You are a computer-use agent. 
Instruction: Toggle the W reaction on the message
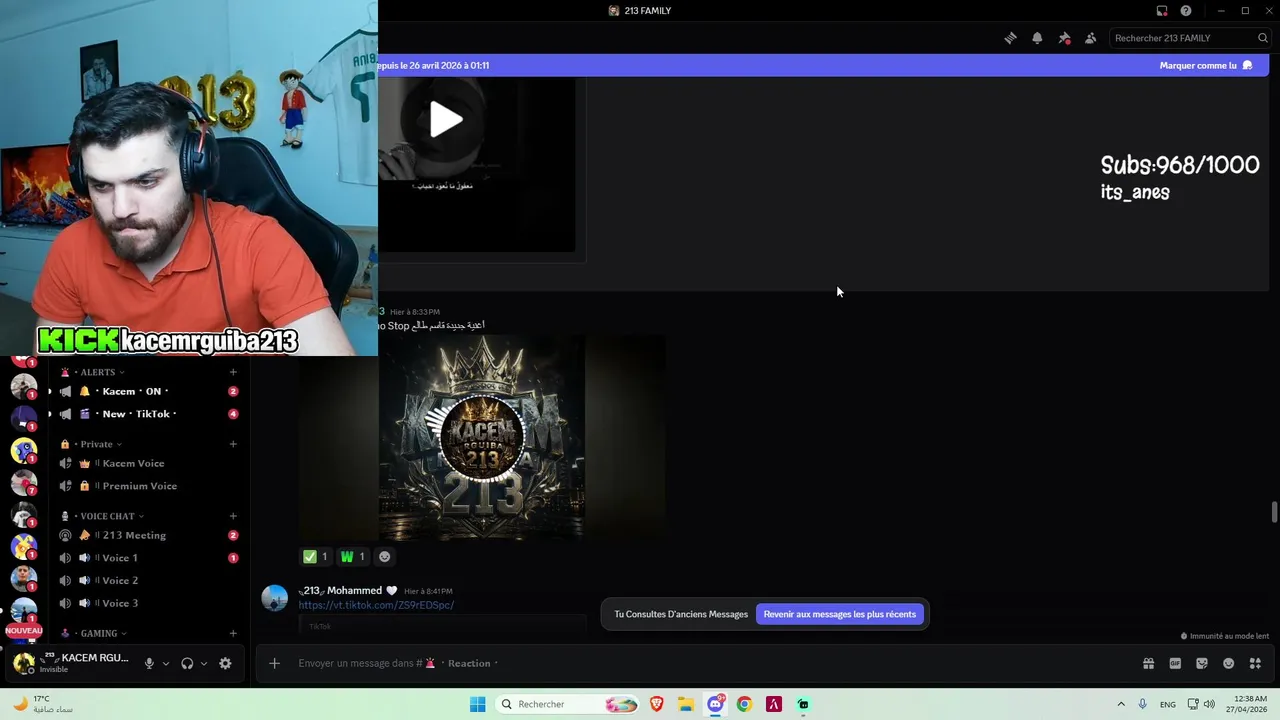point(353,557)
